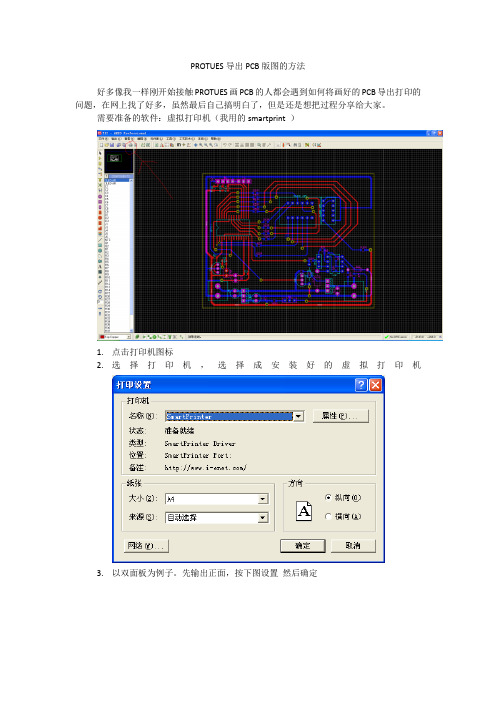Screen dimensions: 496x702
Task: Click the text 点击打印机图标
Action: 142,352
